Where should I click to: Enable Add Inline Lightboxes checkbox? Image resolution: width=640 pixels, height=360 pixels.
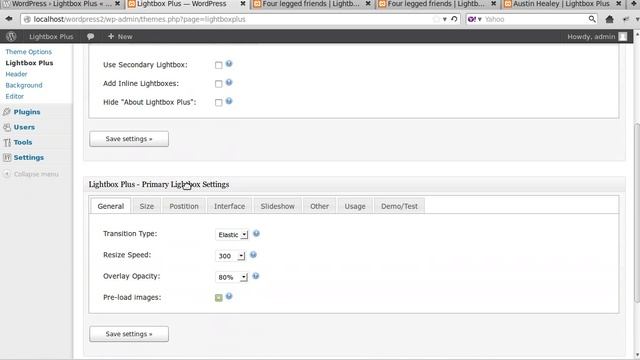click(219, 84)
